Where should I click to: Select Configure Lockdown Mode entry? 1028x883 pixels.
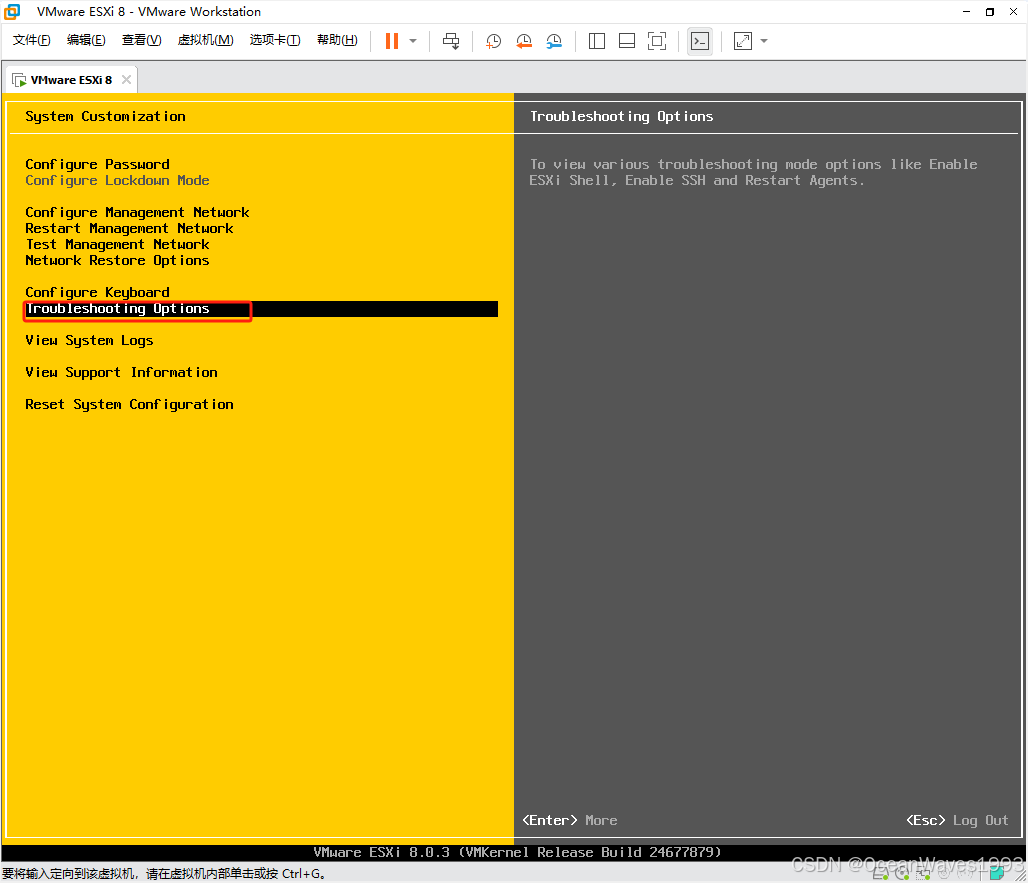point(117,180)
